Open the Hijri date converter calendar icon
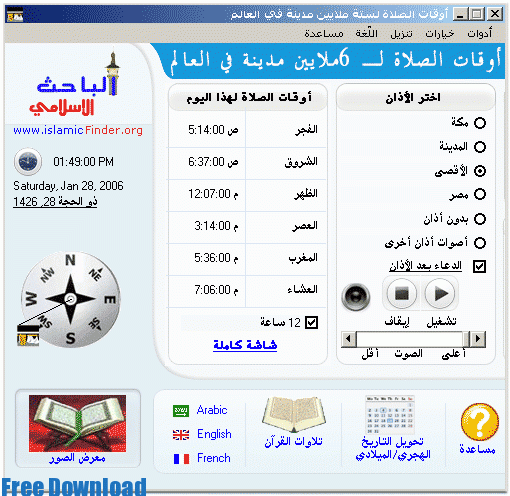The width and height of the screenshot is (510, 496). (390, 414)
